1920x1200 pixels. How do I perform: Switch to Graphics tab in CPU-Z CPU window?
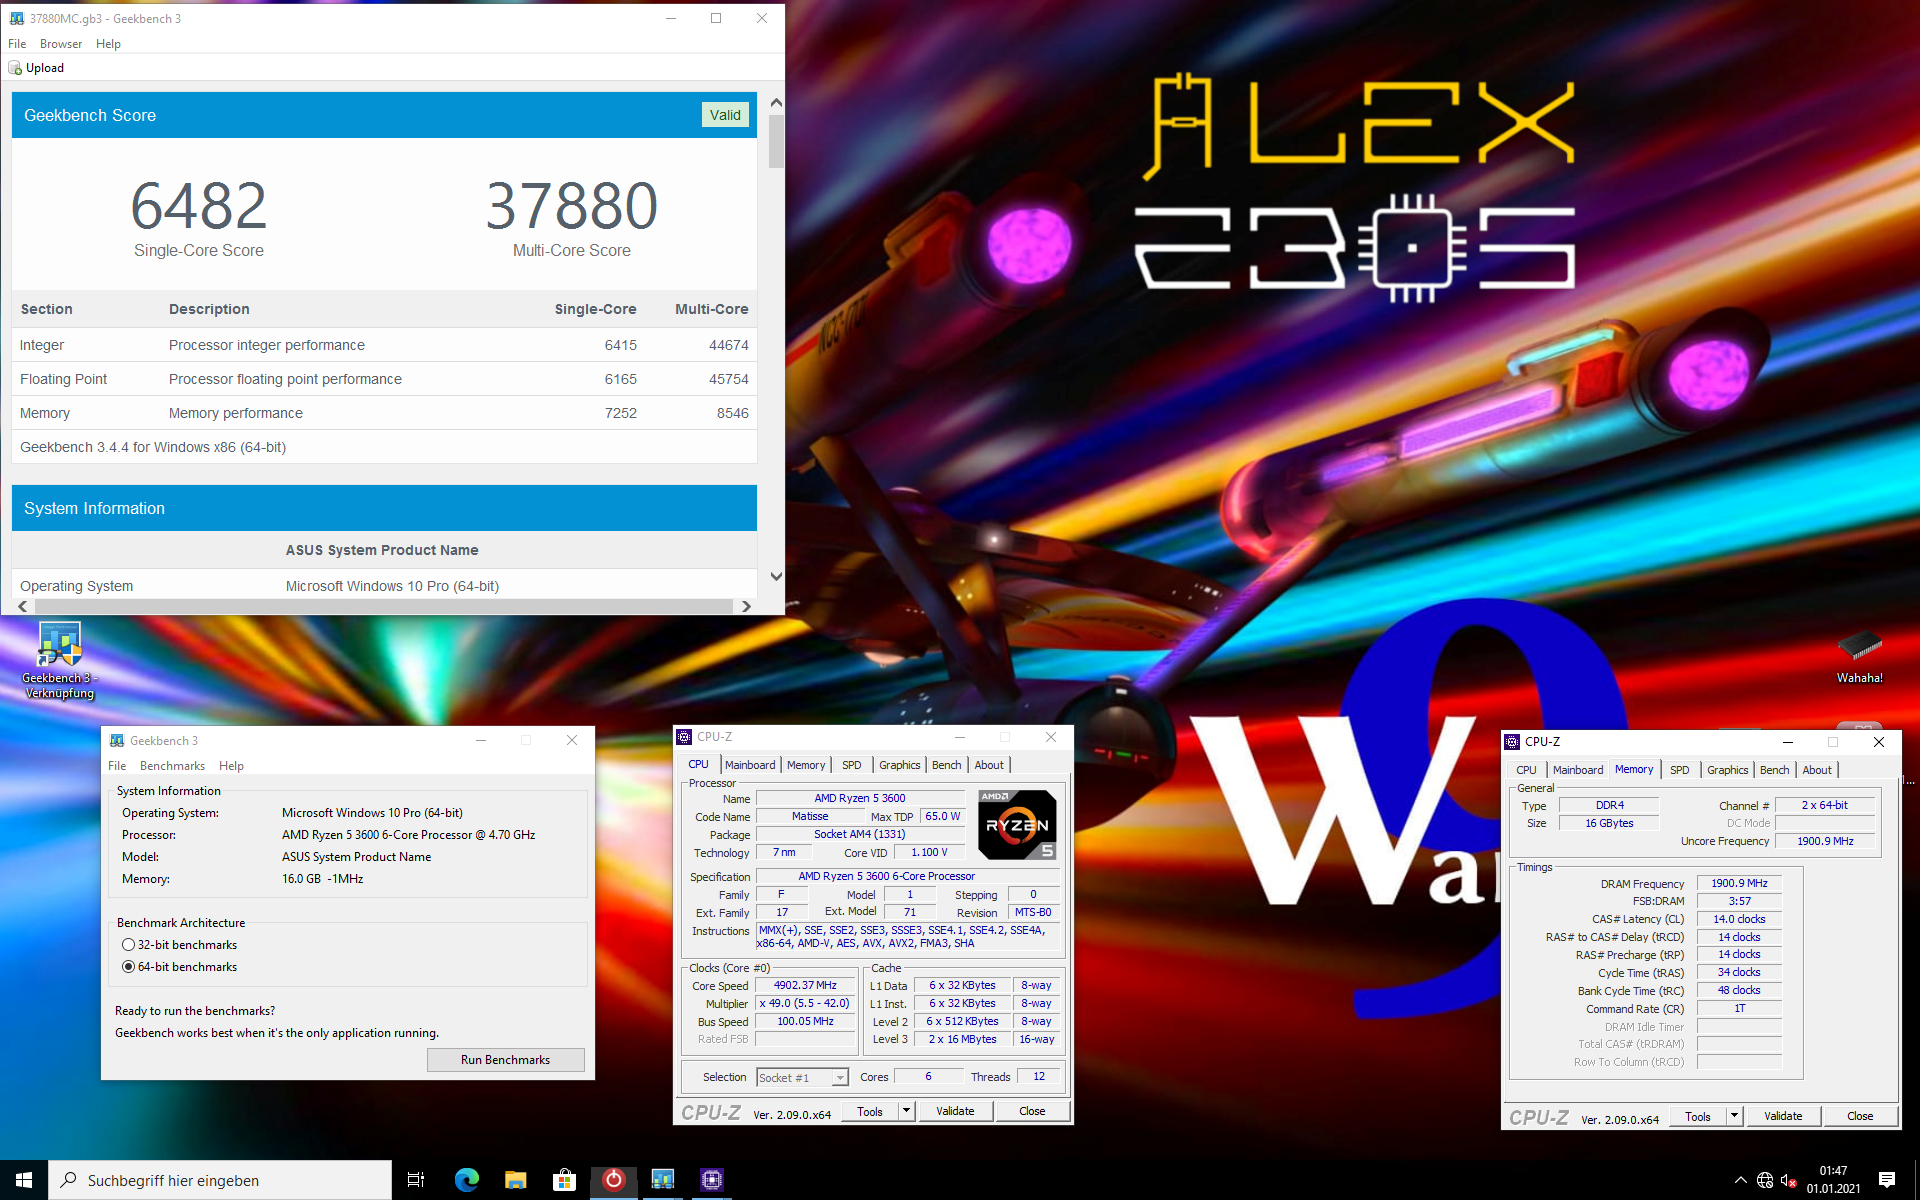(900, 765)
